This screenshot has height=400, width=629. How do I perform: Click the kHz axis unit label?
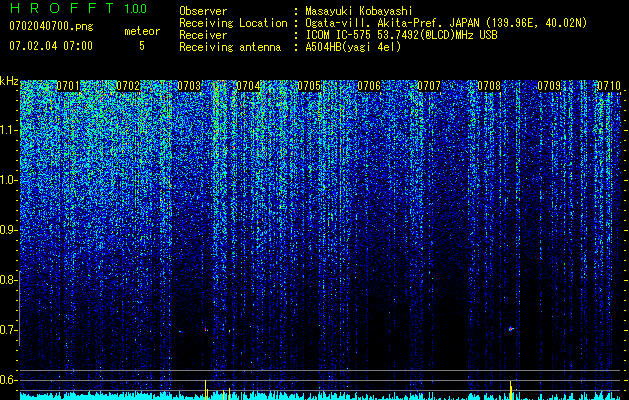pyautogui.click(x=9, y=81)
